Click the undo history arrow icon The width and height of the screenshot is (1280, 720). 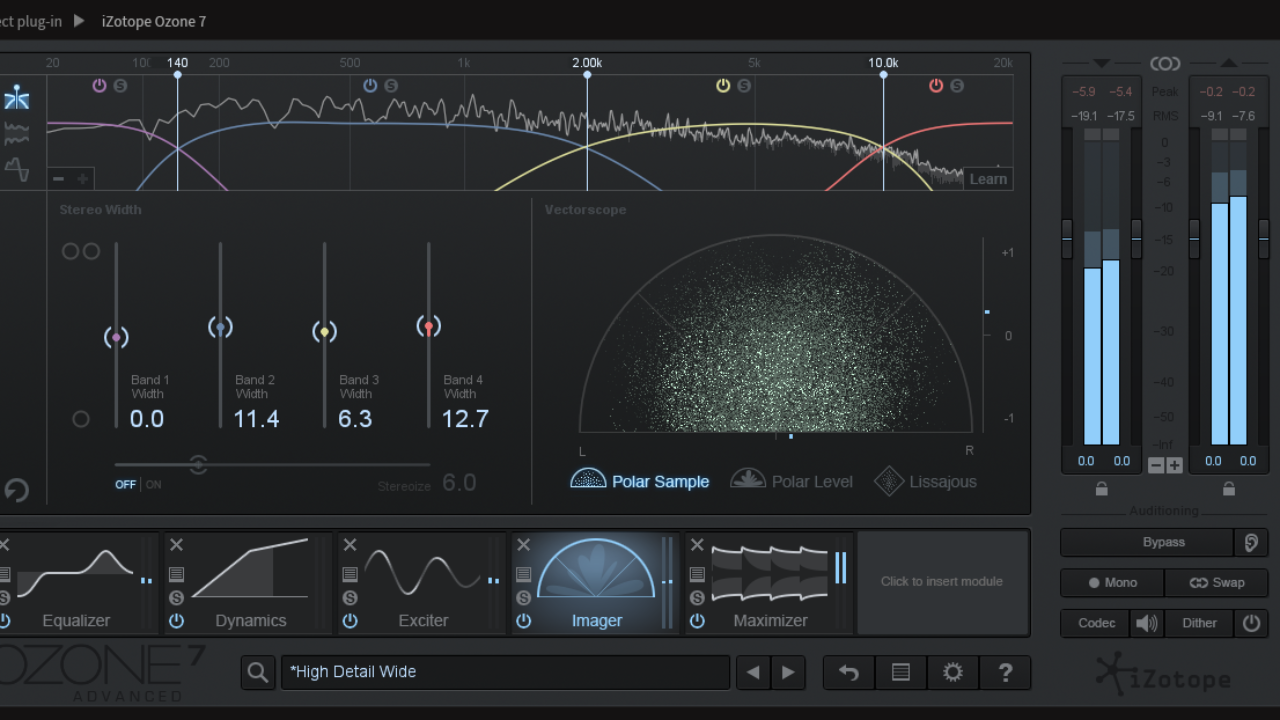coord(849,673)
